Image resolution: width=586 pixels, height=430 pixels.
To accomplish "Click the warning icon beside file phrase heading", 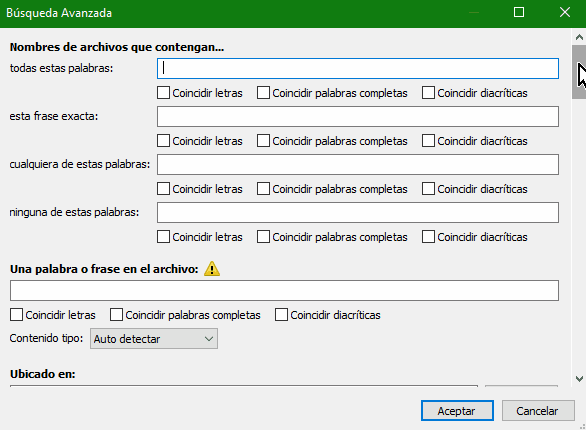I will [x=212, y=269].
